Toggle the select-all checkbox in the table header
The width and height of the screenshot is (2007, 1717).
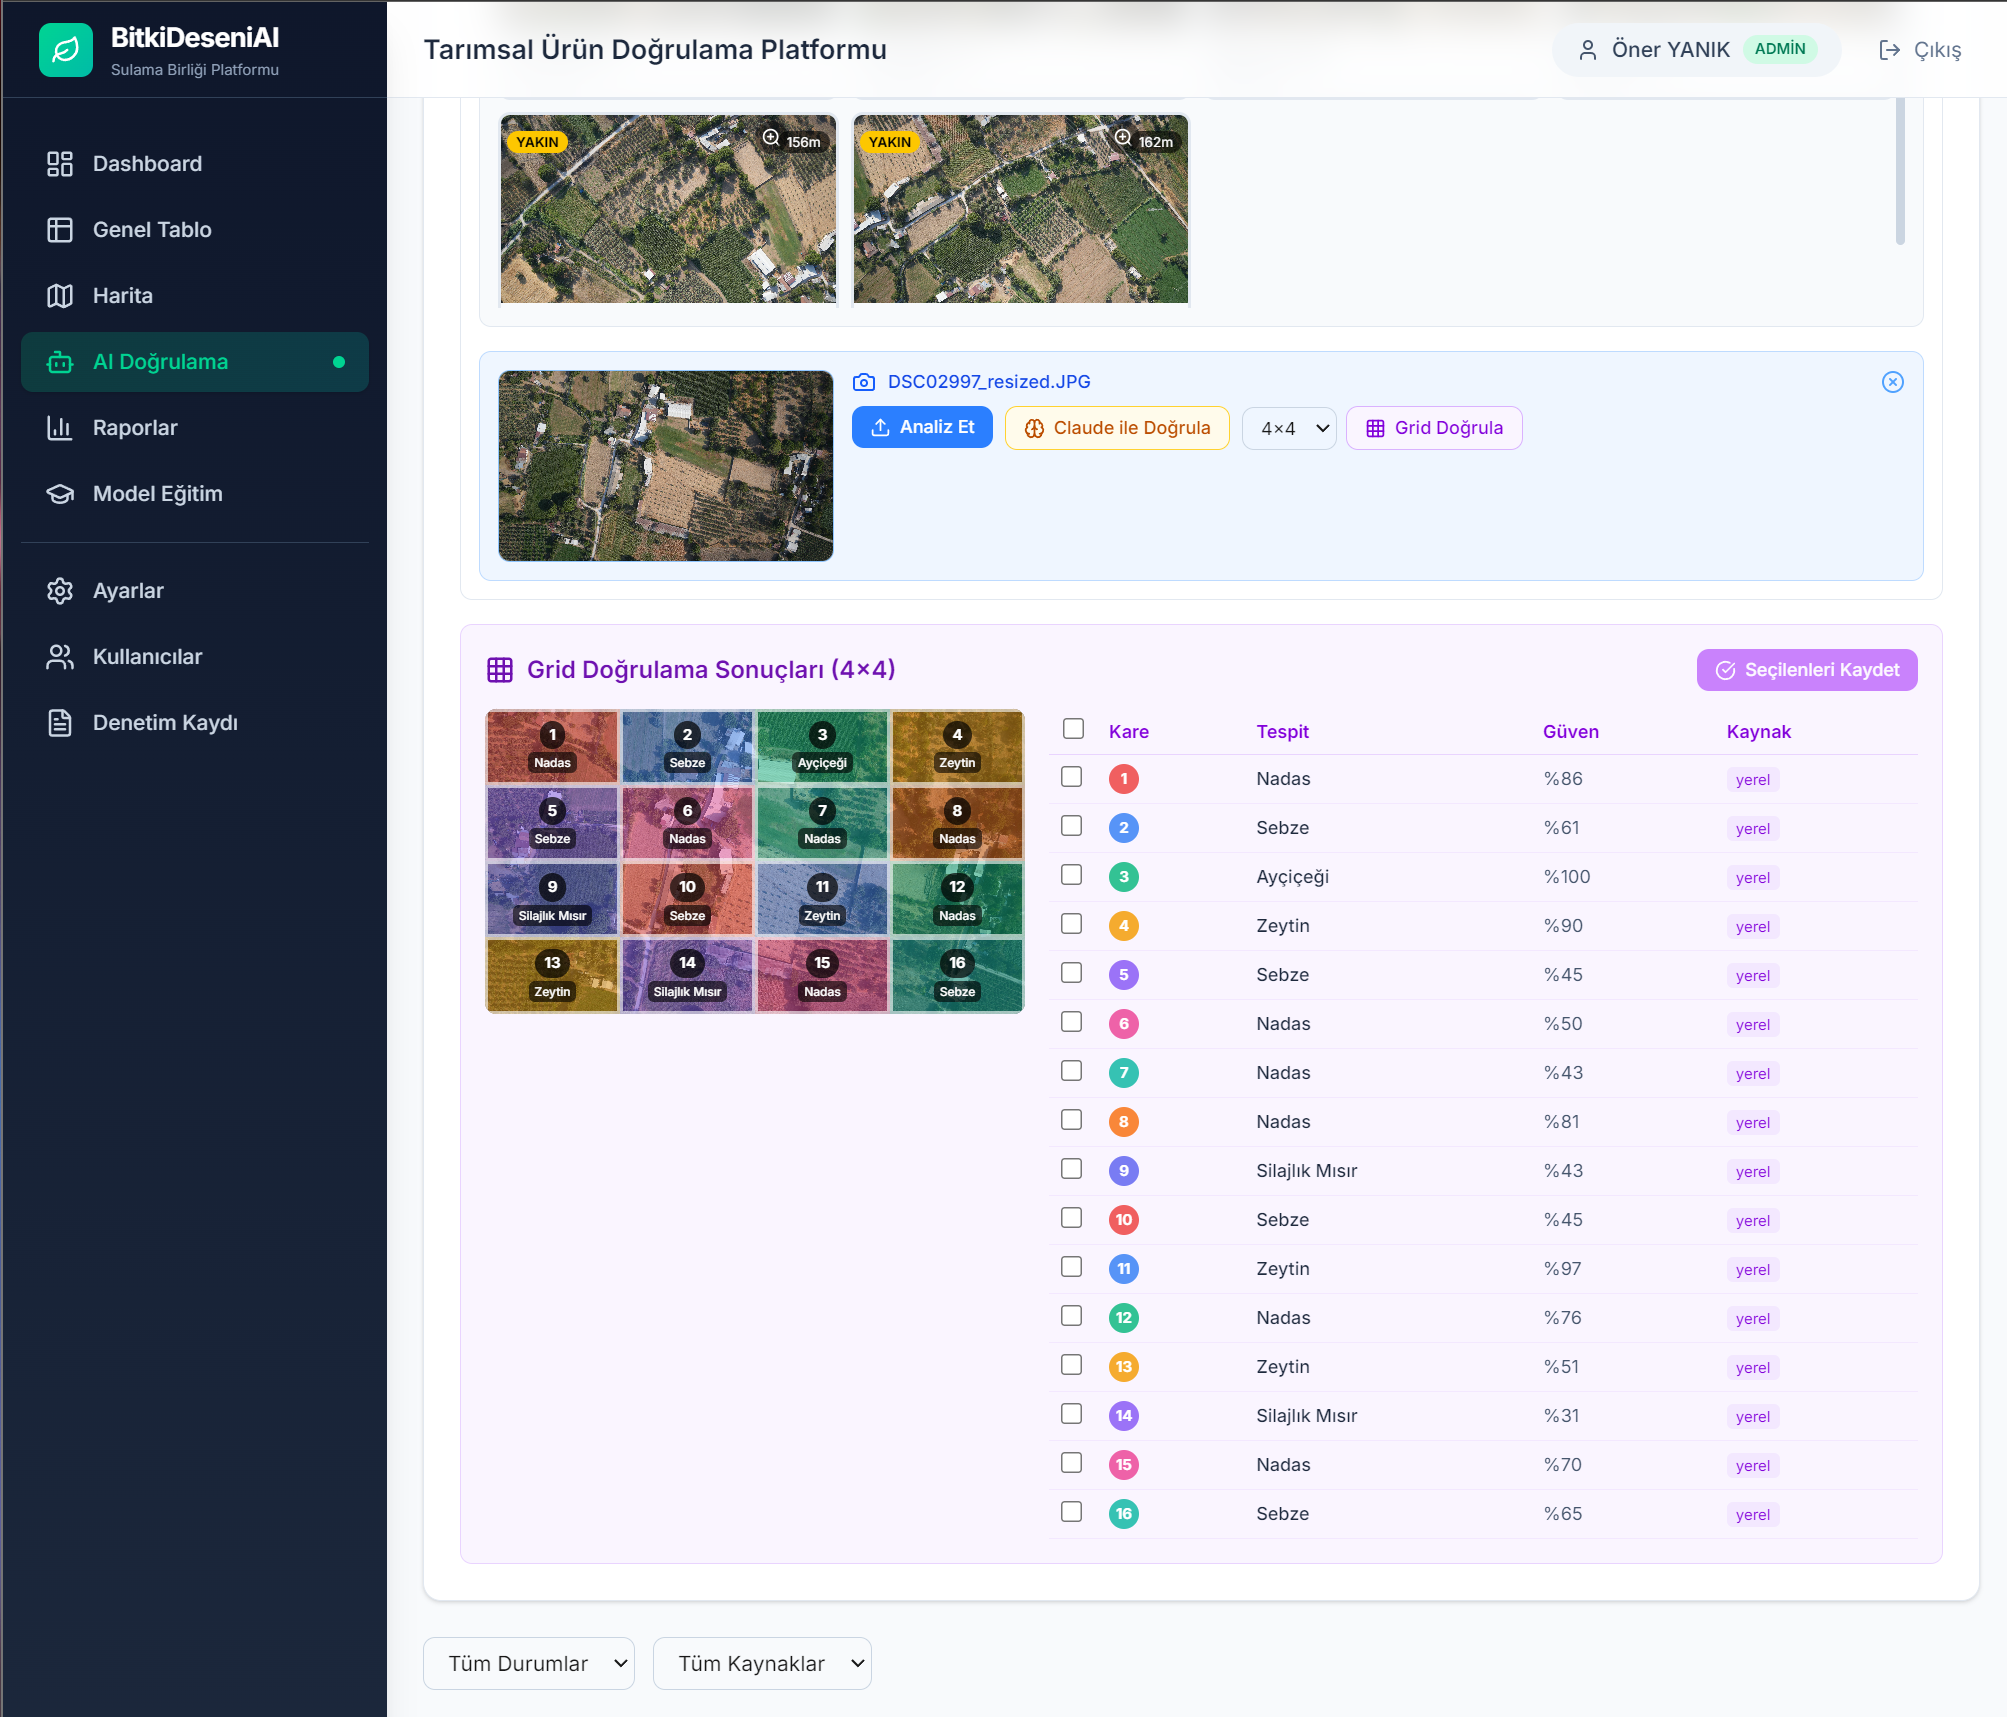coord(1073,729)
